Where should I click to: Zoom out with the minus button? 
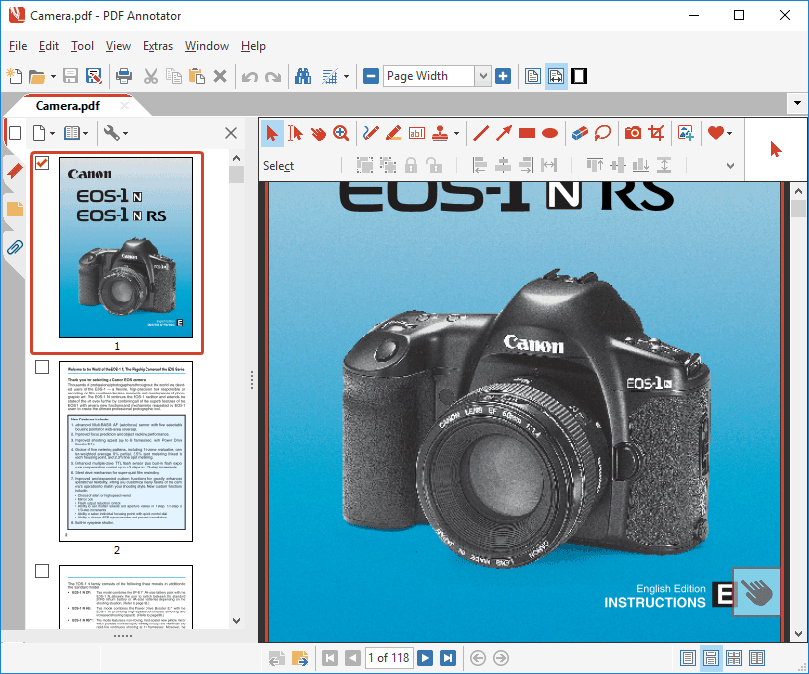tap(371, 76)
